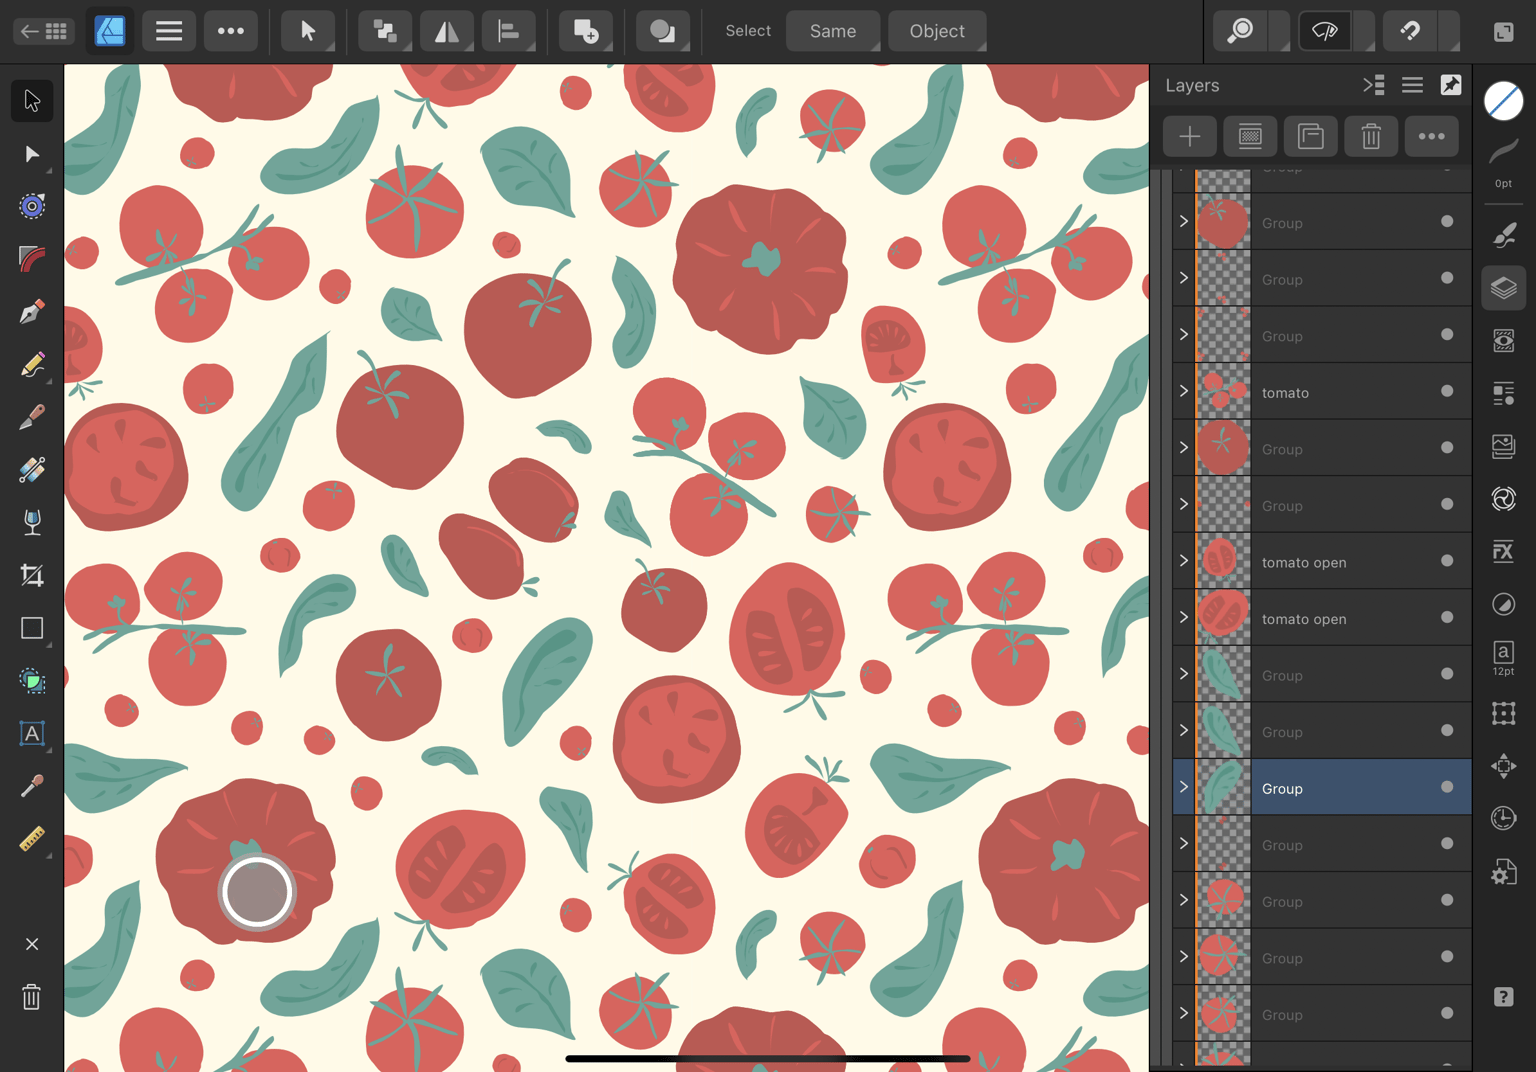Select the Fill gradient tool

32,470
